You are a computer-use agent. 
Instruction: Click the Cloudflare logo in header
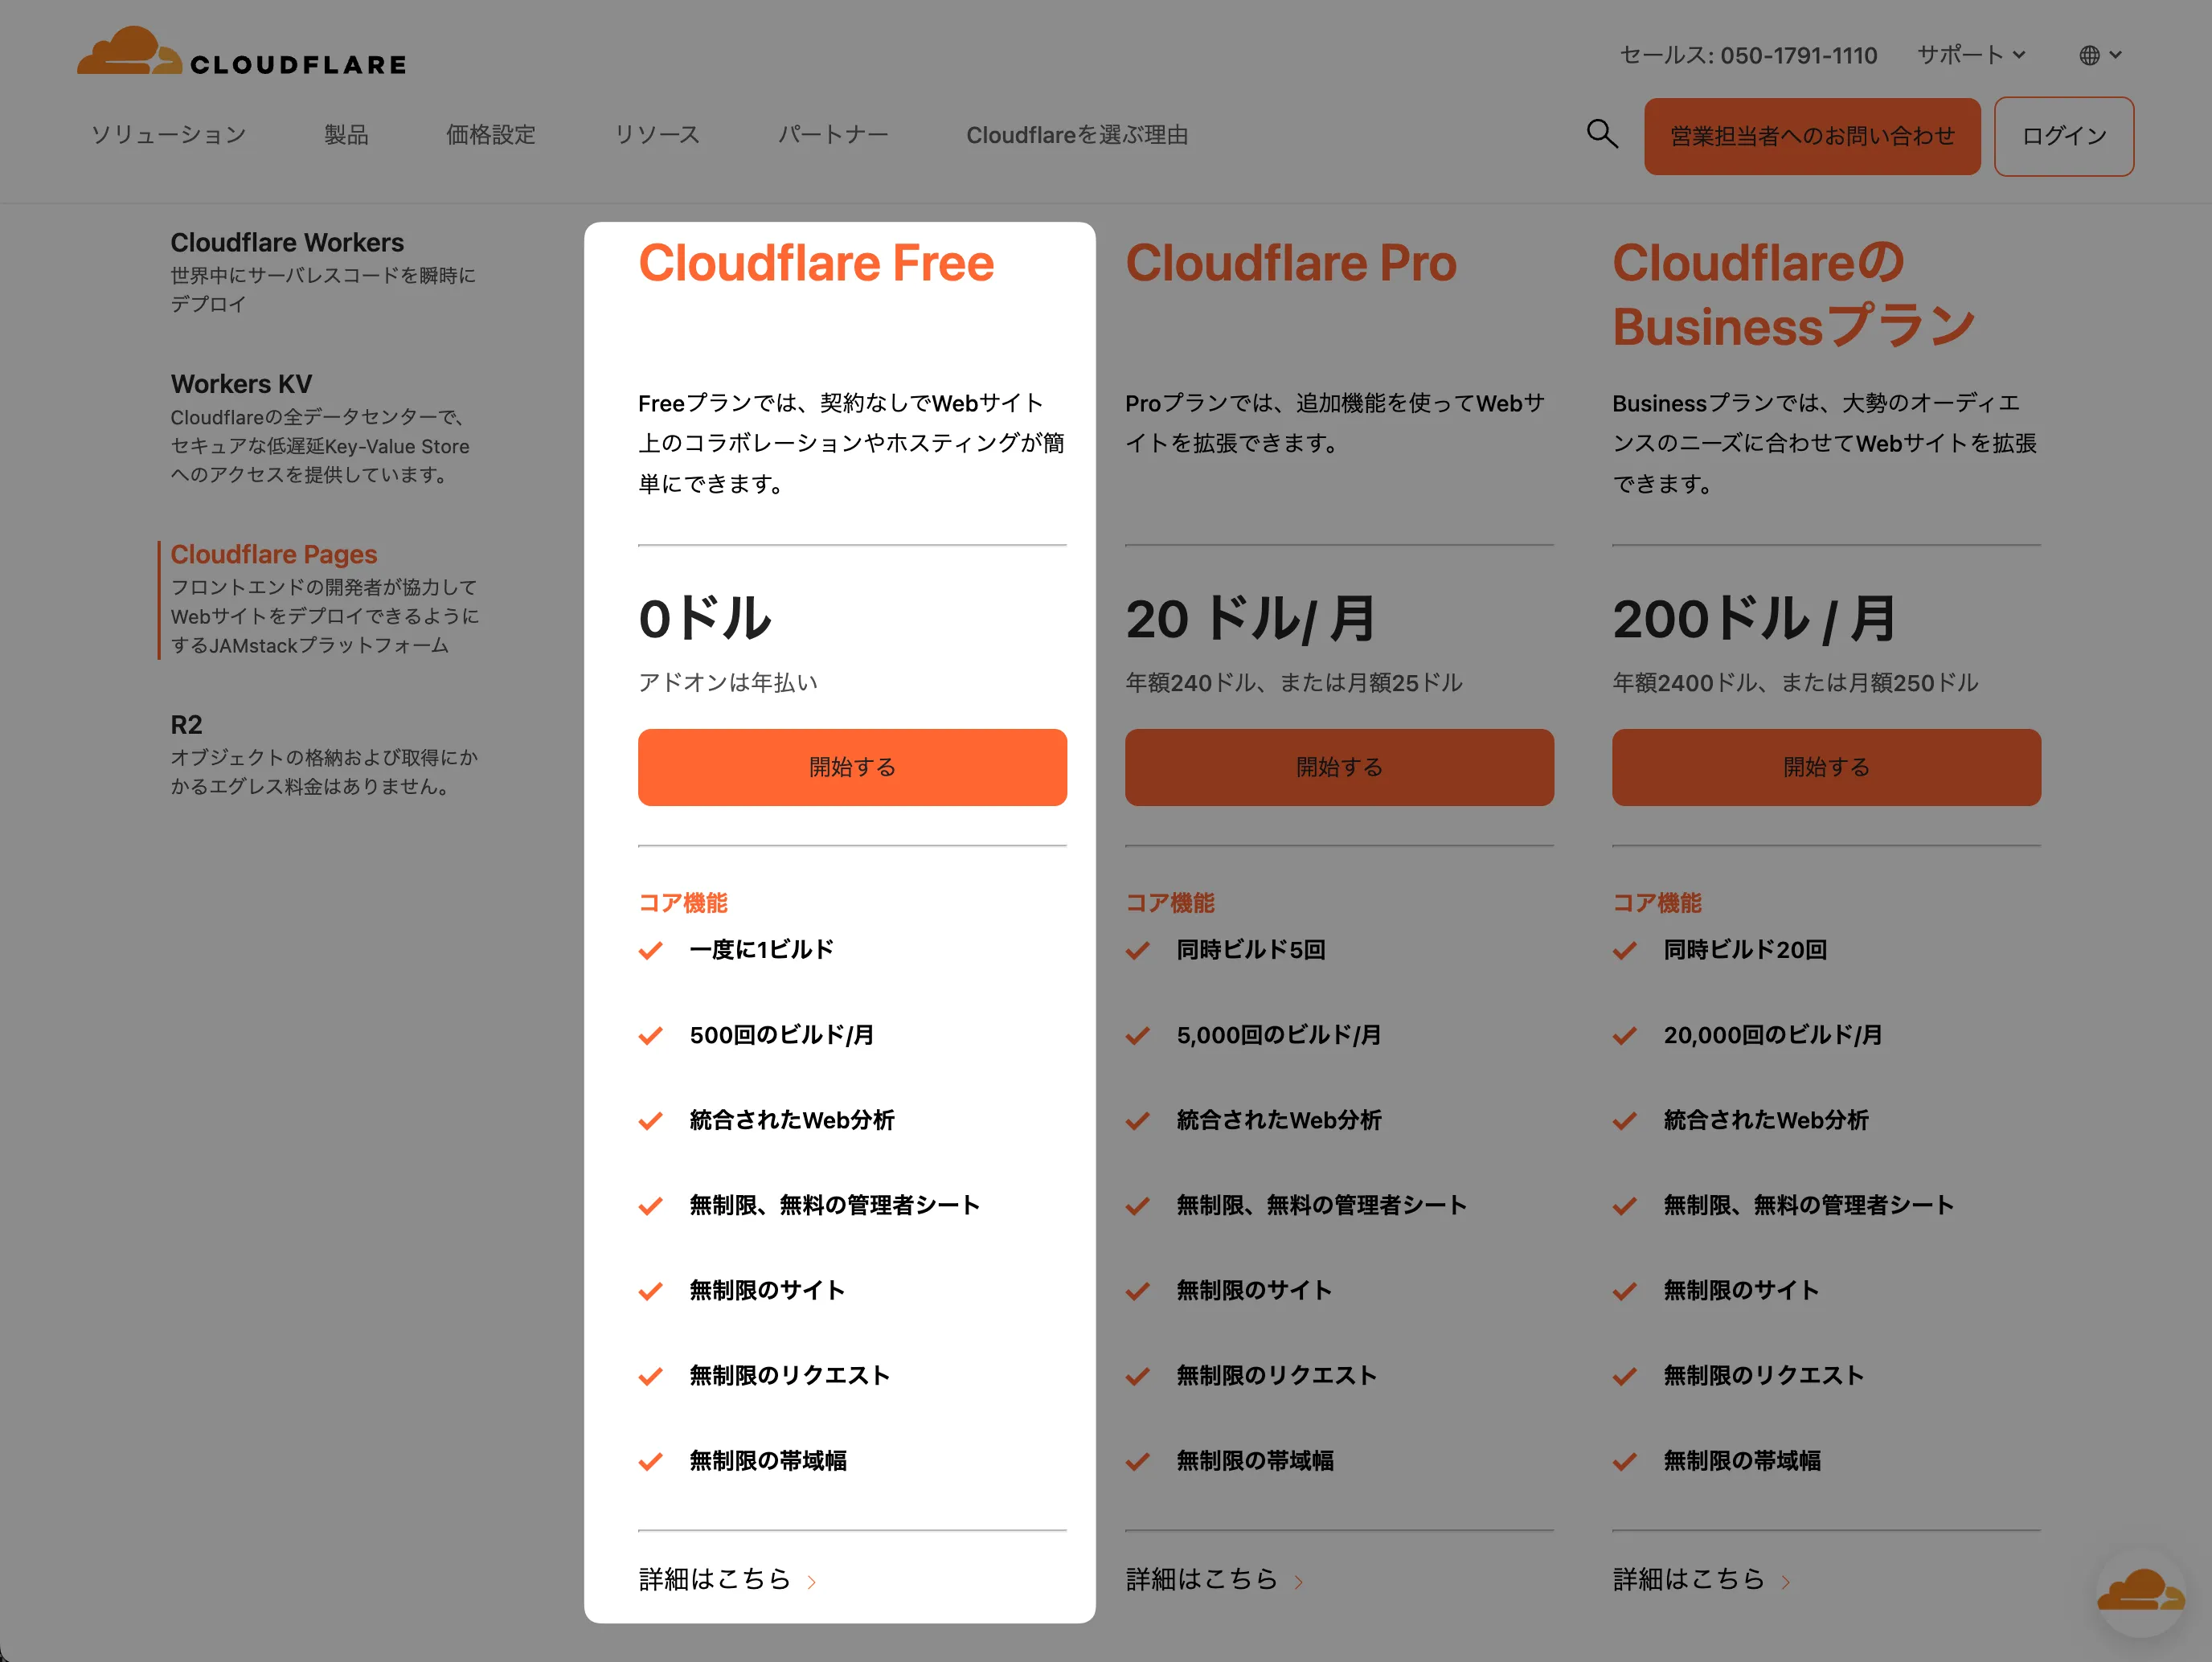[x=241, y=54]
